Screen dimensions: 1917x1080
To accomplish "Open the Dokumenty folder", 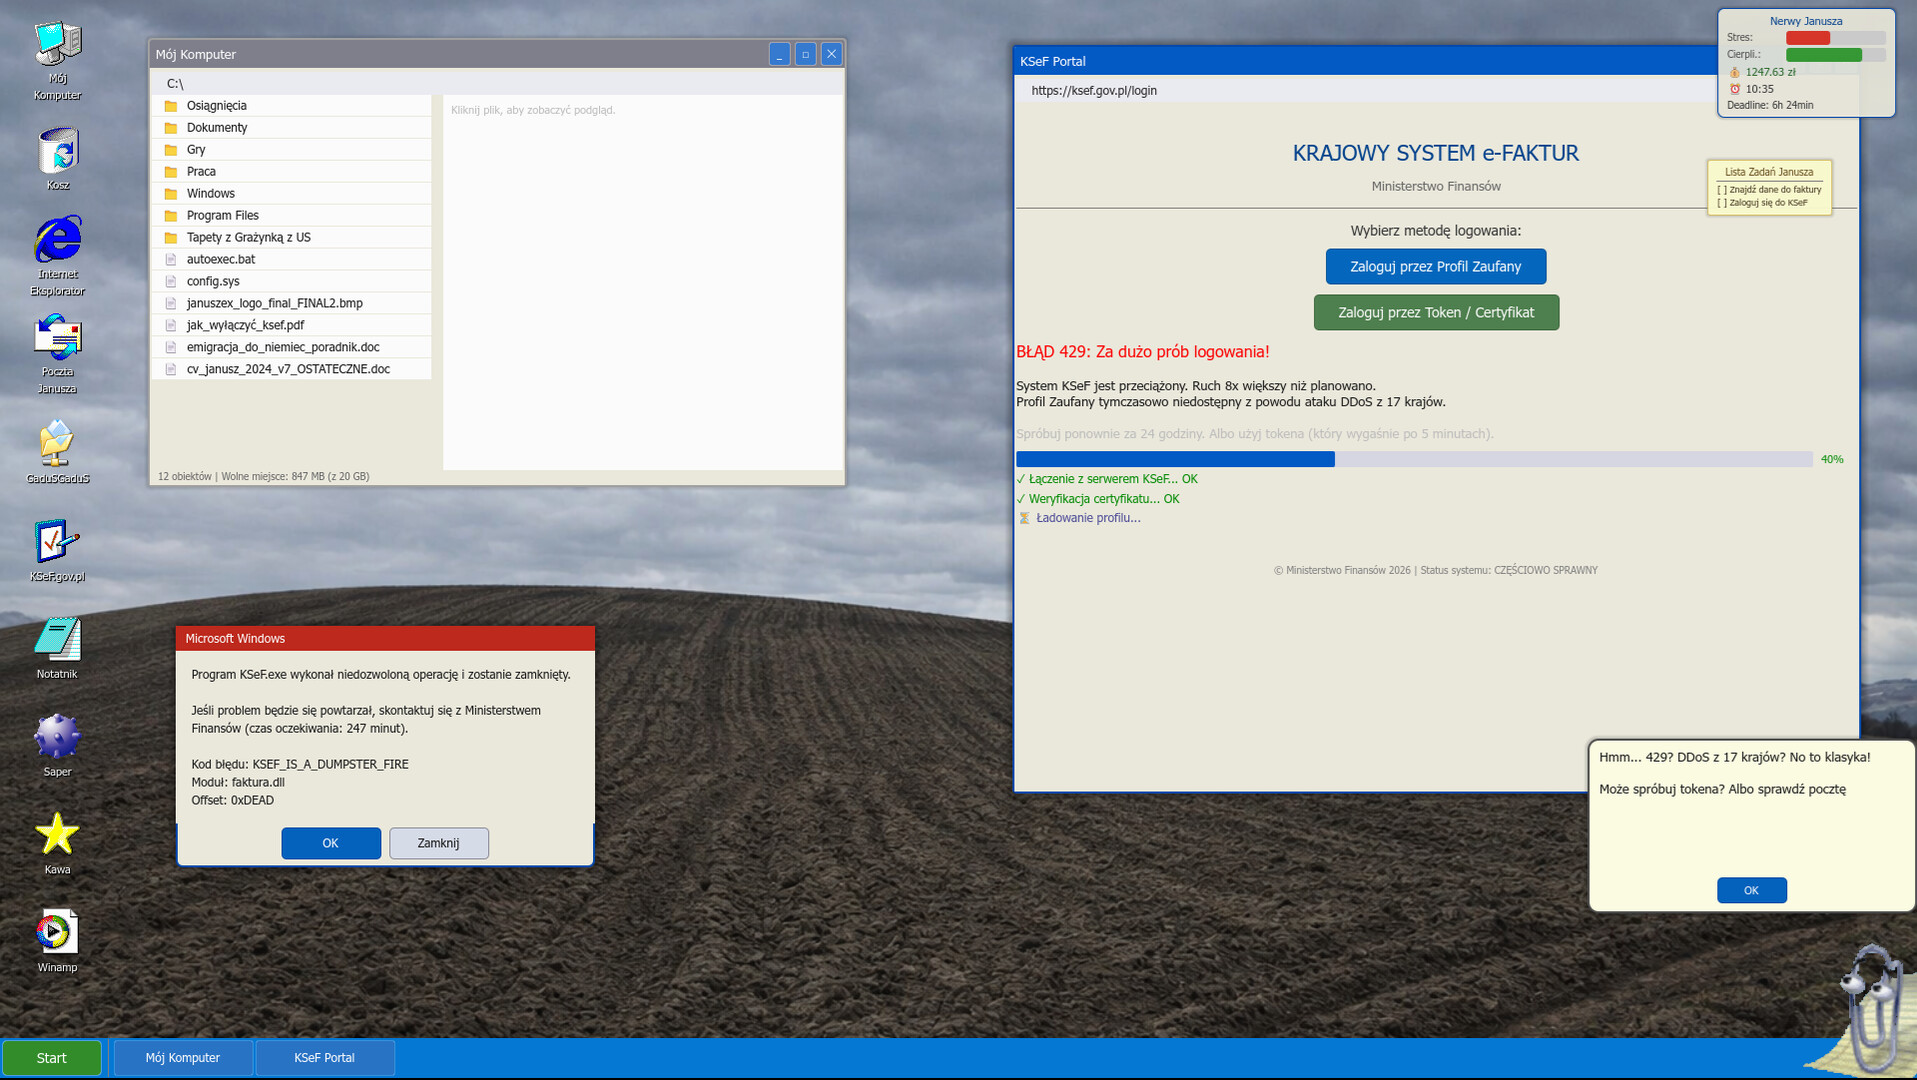I will (217, 128).
